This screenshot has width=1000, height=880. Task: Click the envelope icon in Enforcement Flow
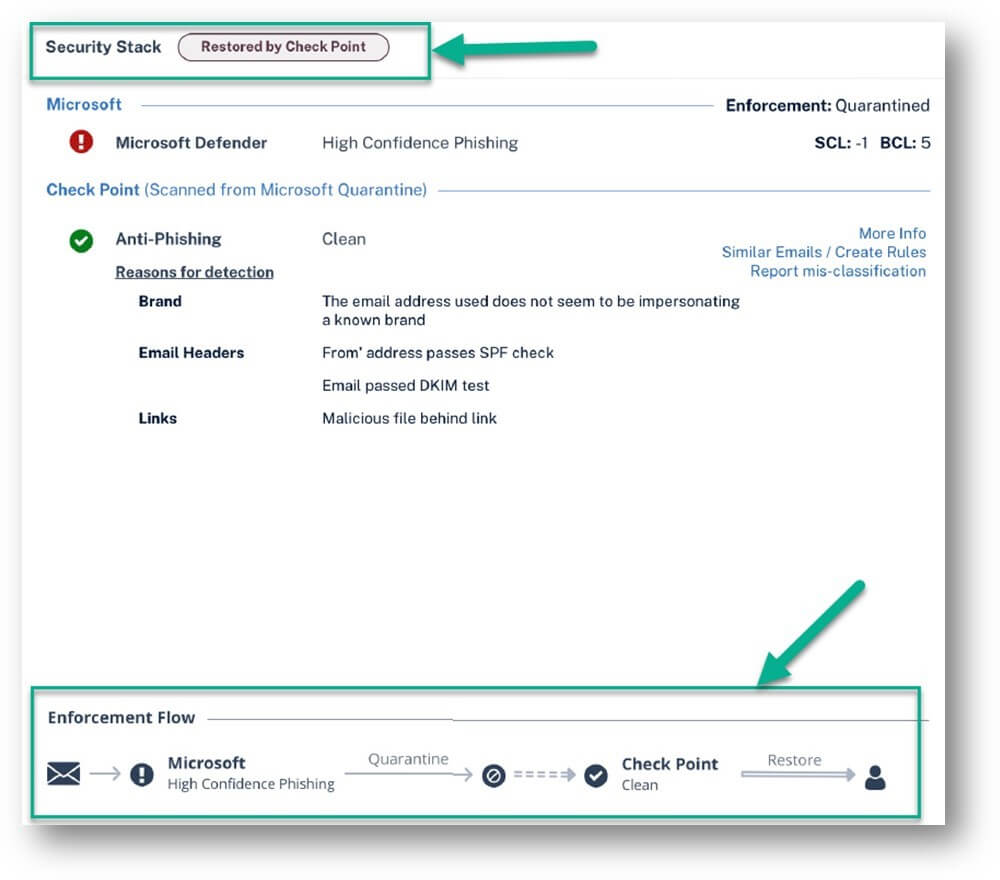pyautogui.click(x=64, y=774)
